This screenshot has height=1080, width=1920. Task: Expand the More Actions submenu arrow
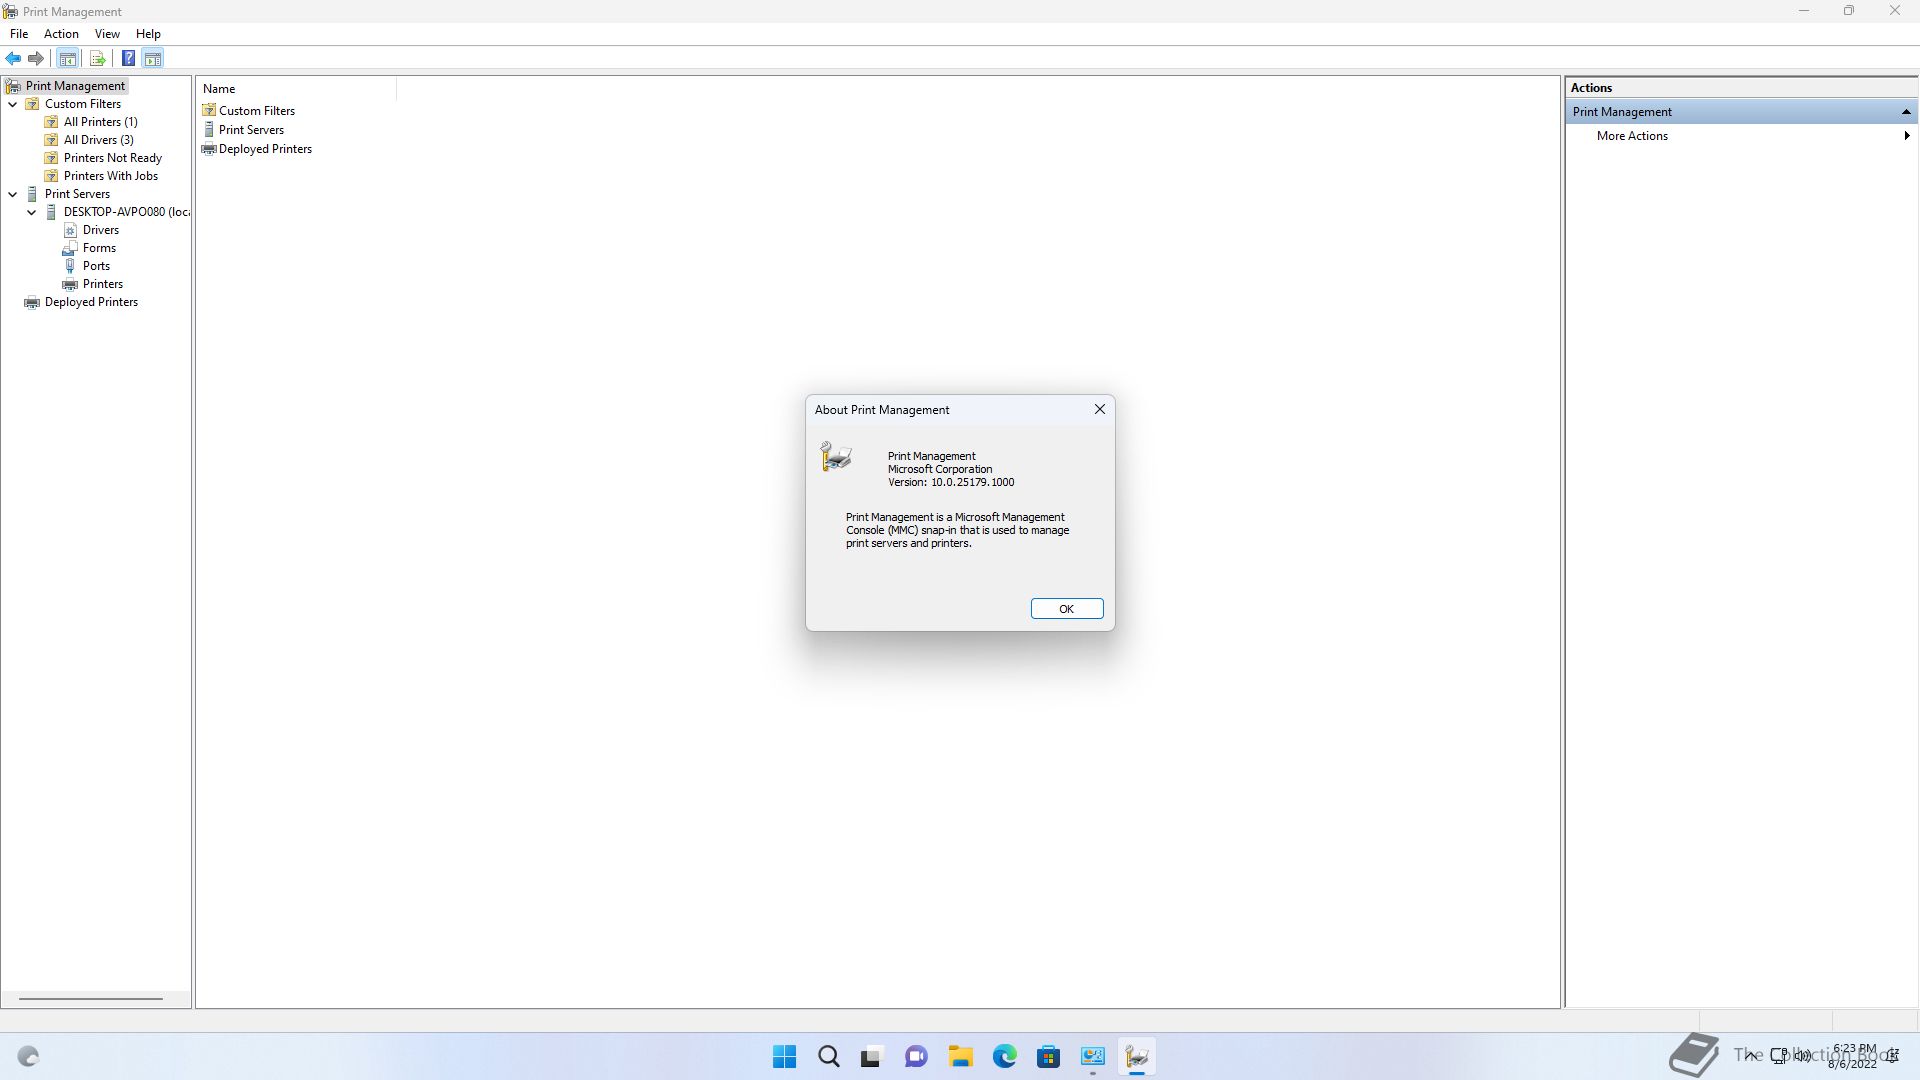[1907, 136]
